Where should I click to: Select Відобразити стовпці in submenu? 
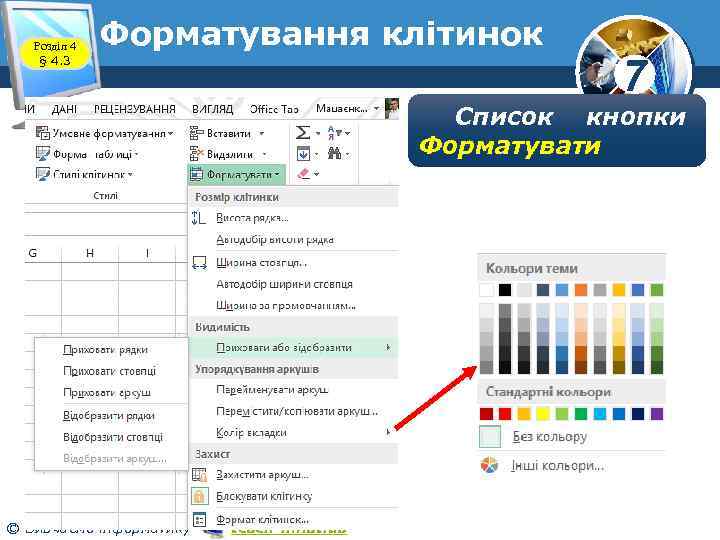112,437
